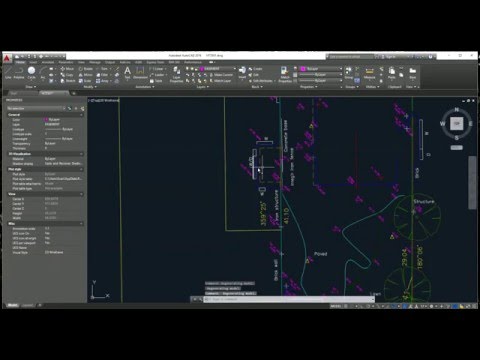Expand the Modify panel

coord(90,87)
